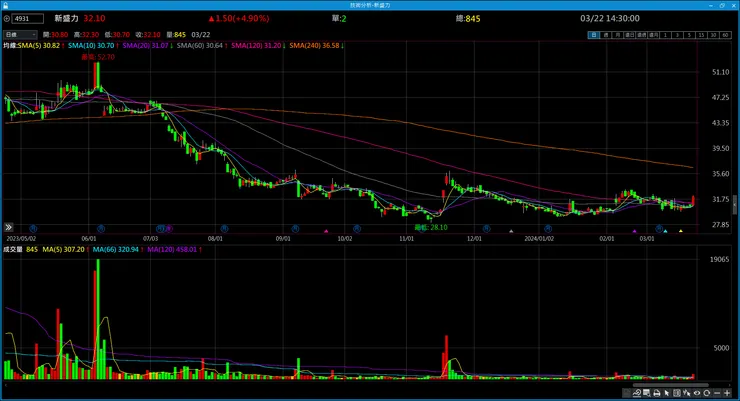Switch to the 週 weekly period
740x401 pixels.
click(605, 35)
